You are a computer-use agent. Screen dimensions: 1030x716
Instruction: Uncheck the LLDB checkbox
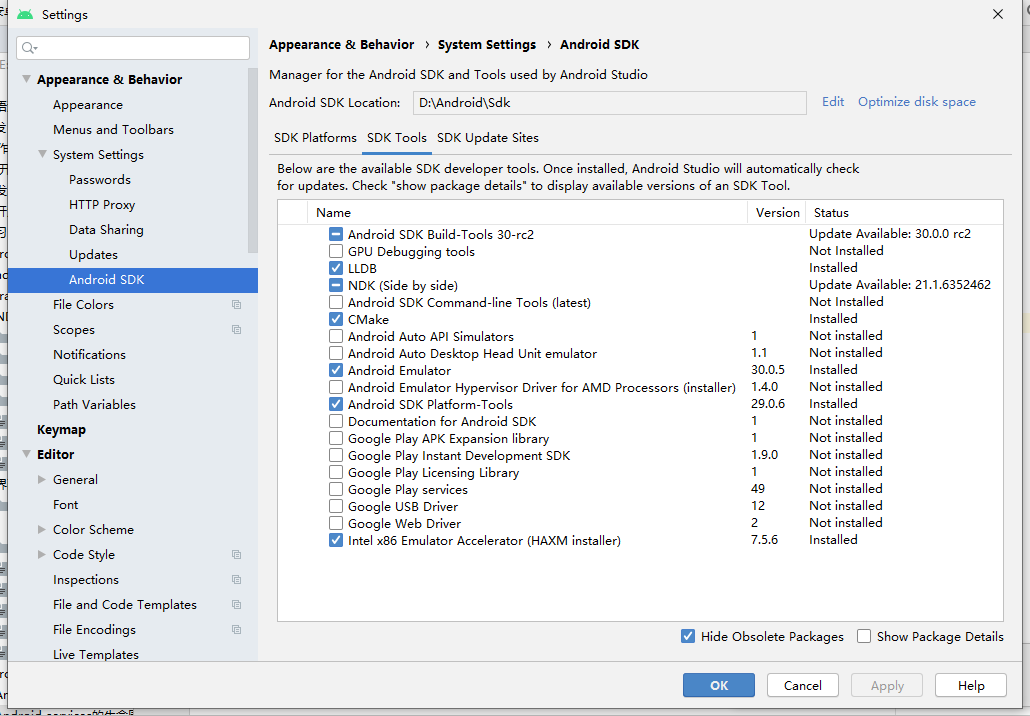[x=336, y=268]
